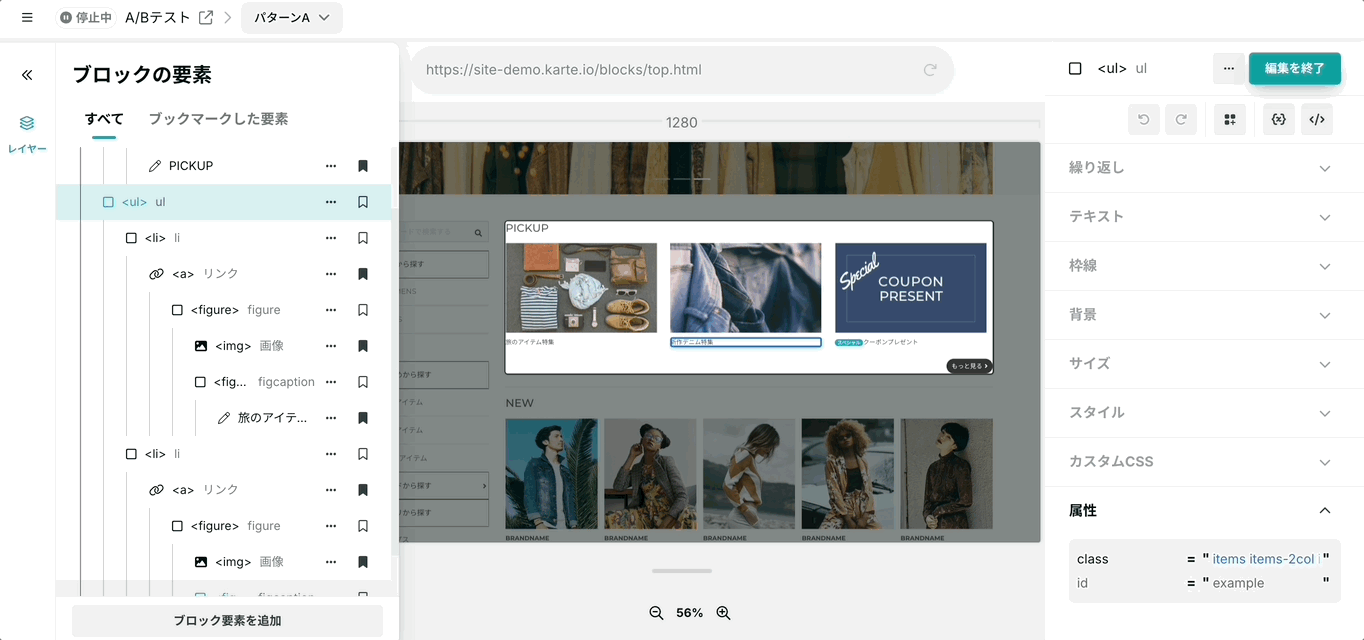
Task: Select the PICKUP tree row
Action: click(223, 166)
